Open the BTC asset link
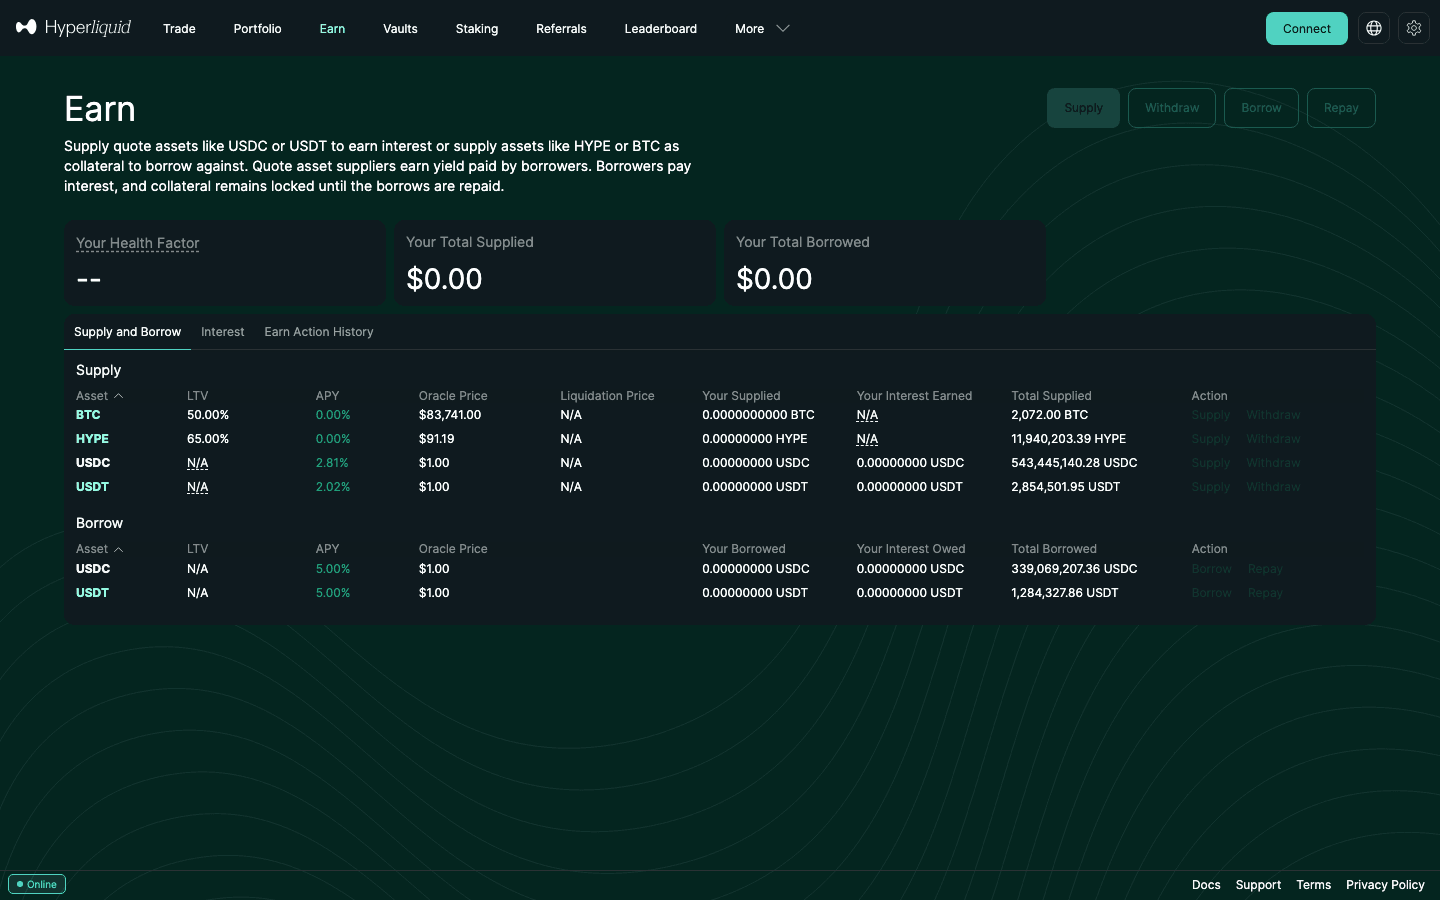The height and width of the screenshot is (900, 1440). click(x=88, y=415)
